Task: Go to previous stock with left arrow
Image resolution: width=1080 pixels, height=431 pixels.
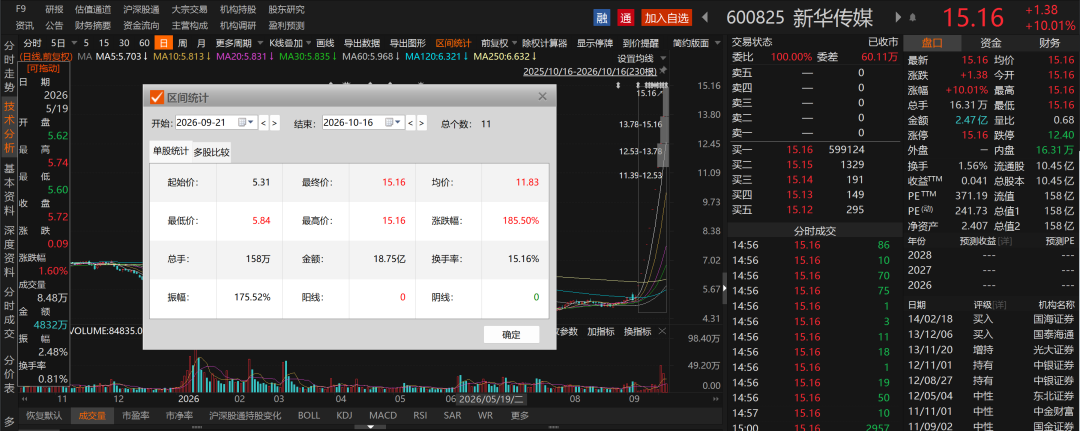Action: 705,17
